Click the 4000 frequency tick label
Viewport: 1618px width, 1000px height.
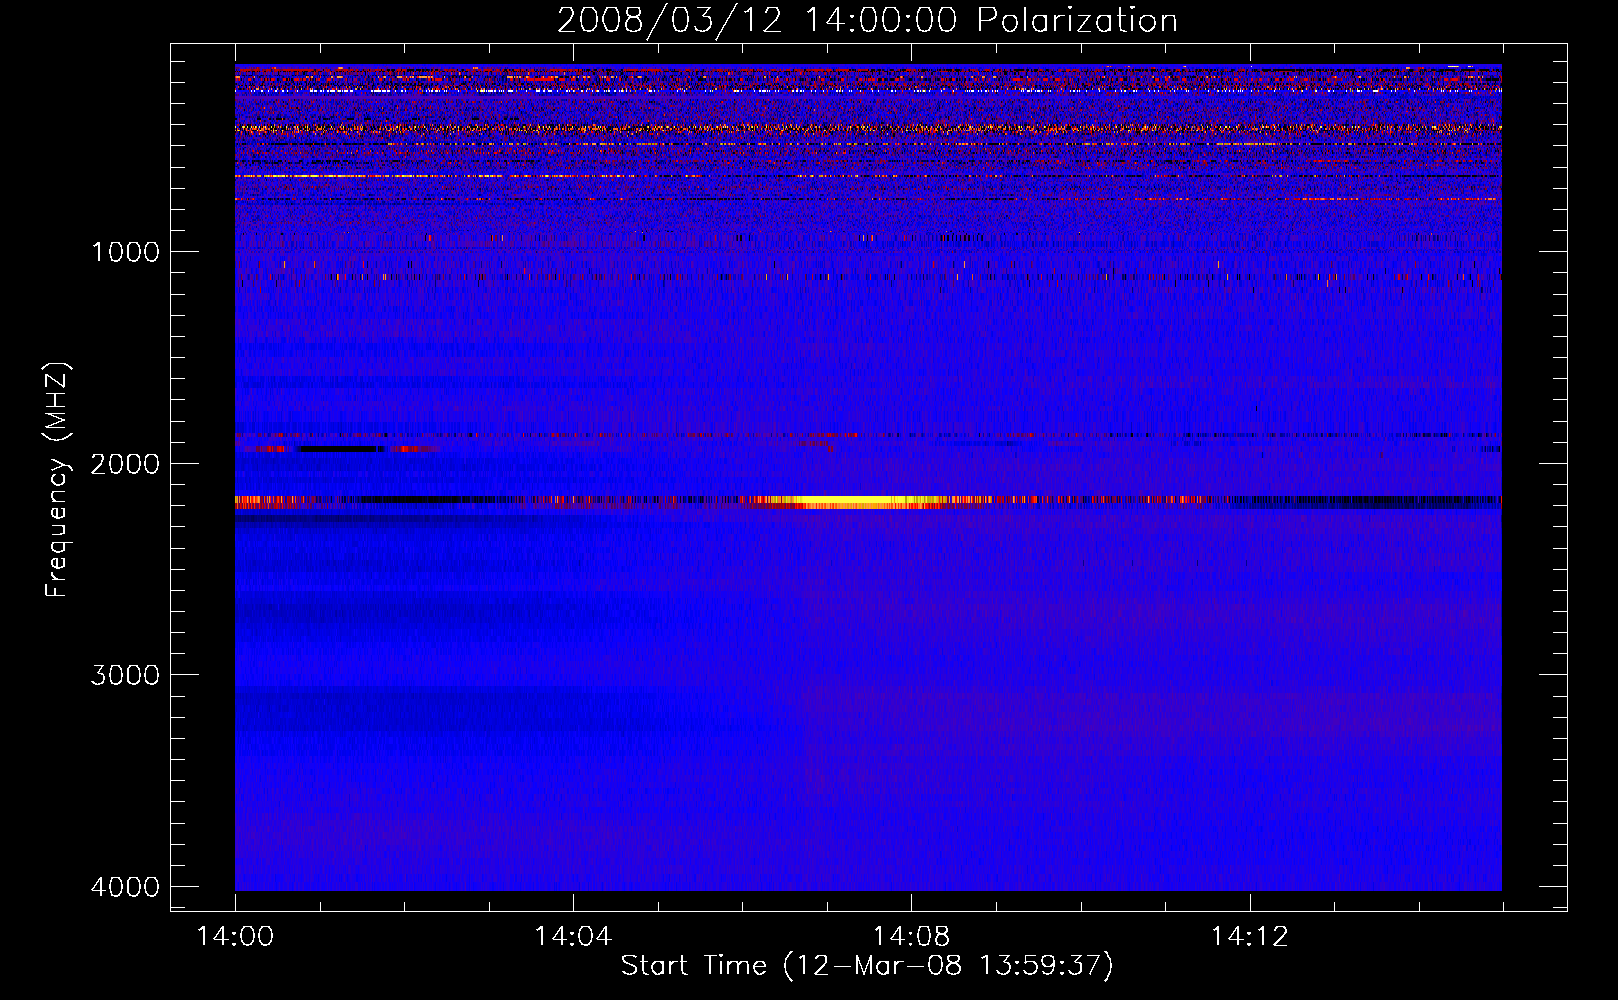[x=125, y=887]
